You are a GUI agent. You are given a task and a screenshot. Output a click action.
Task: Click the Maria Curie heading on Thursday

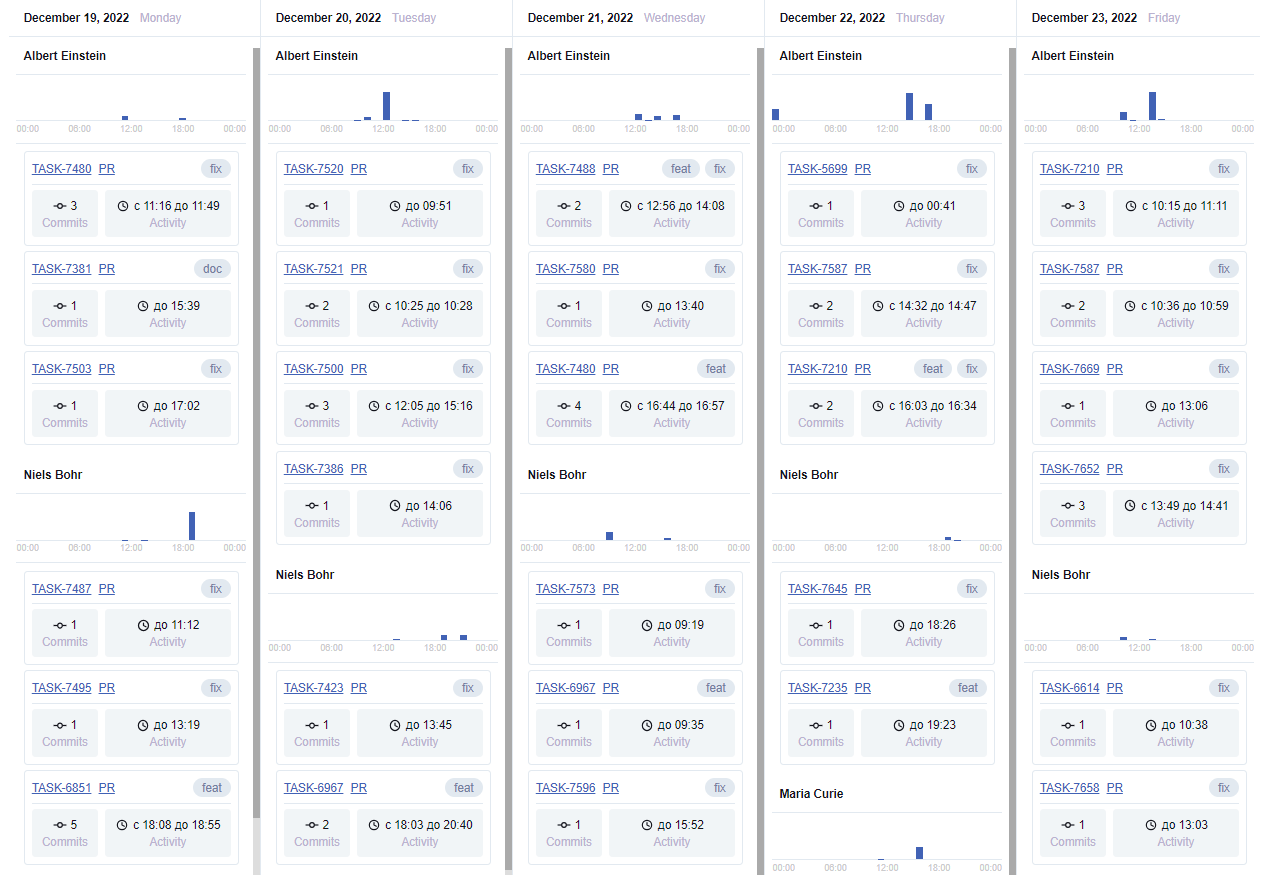click(x=811, y=794)
